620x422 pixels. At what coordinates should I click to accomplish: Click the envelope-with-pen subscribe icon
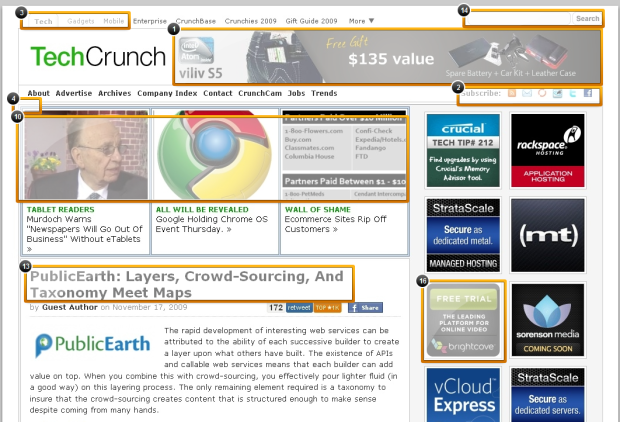[x=557, y=93]
